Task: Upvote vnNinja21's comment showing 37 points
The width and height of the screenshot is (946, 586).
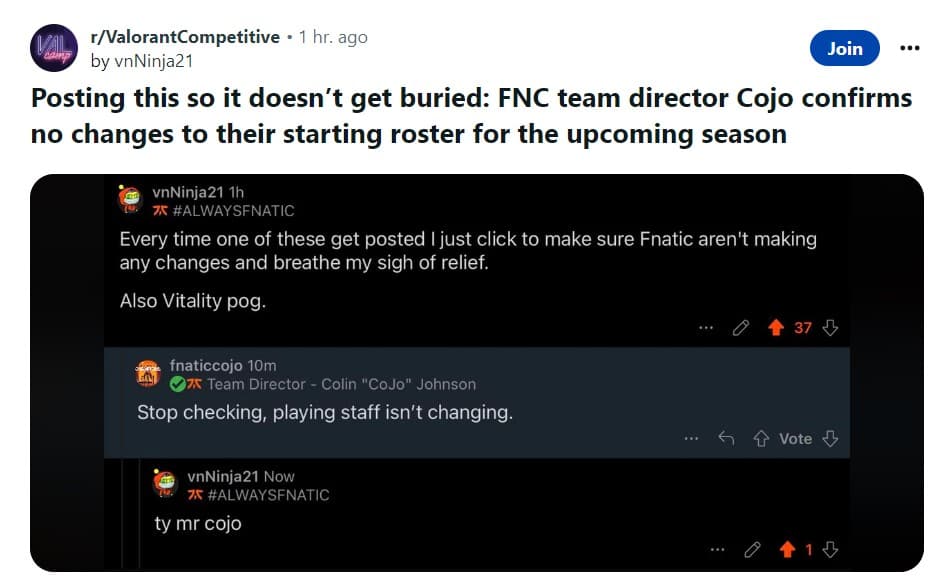Action: click(774, 327)
